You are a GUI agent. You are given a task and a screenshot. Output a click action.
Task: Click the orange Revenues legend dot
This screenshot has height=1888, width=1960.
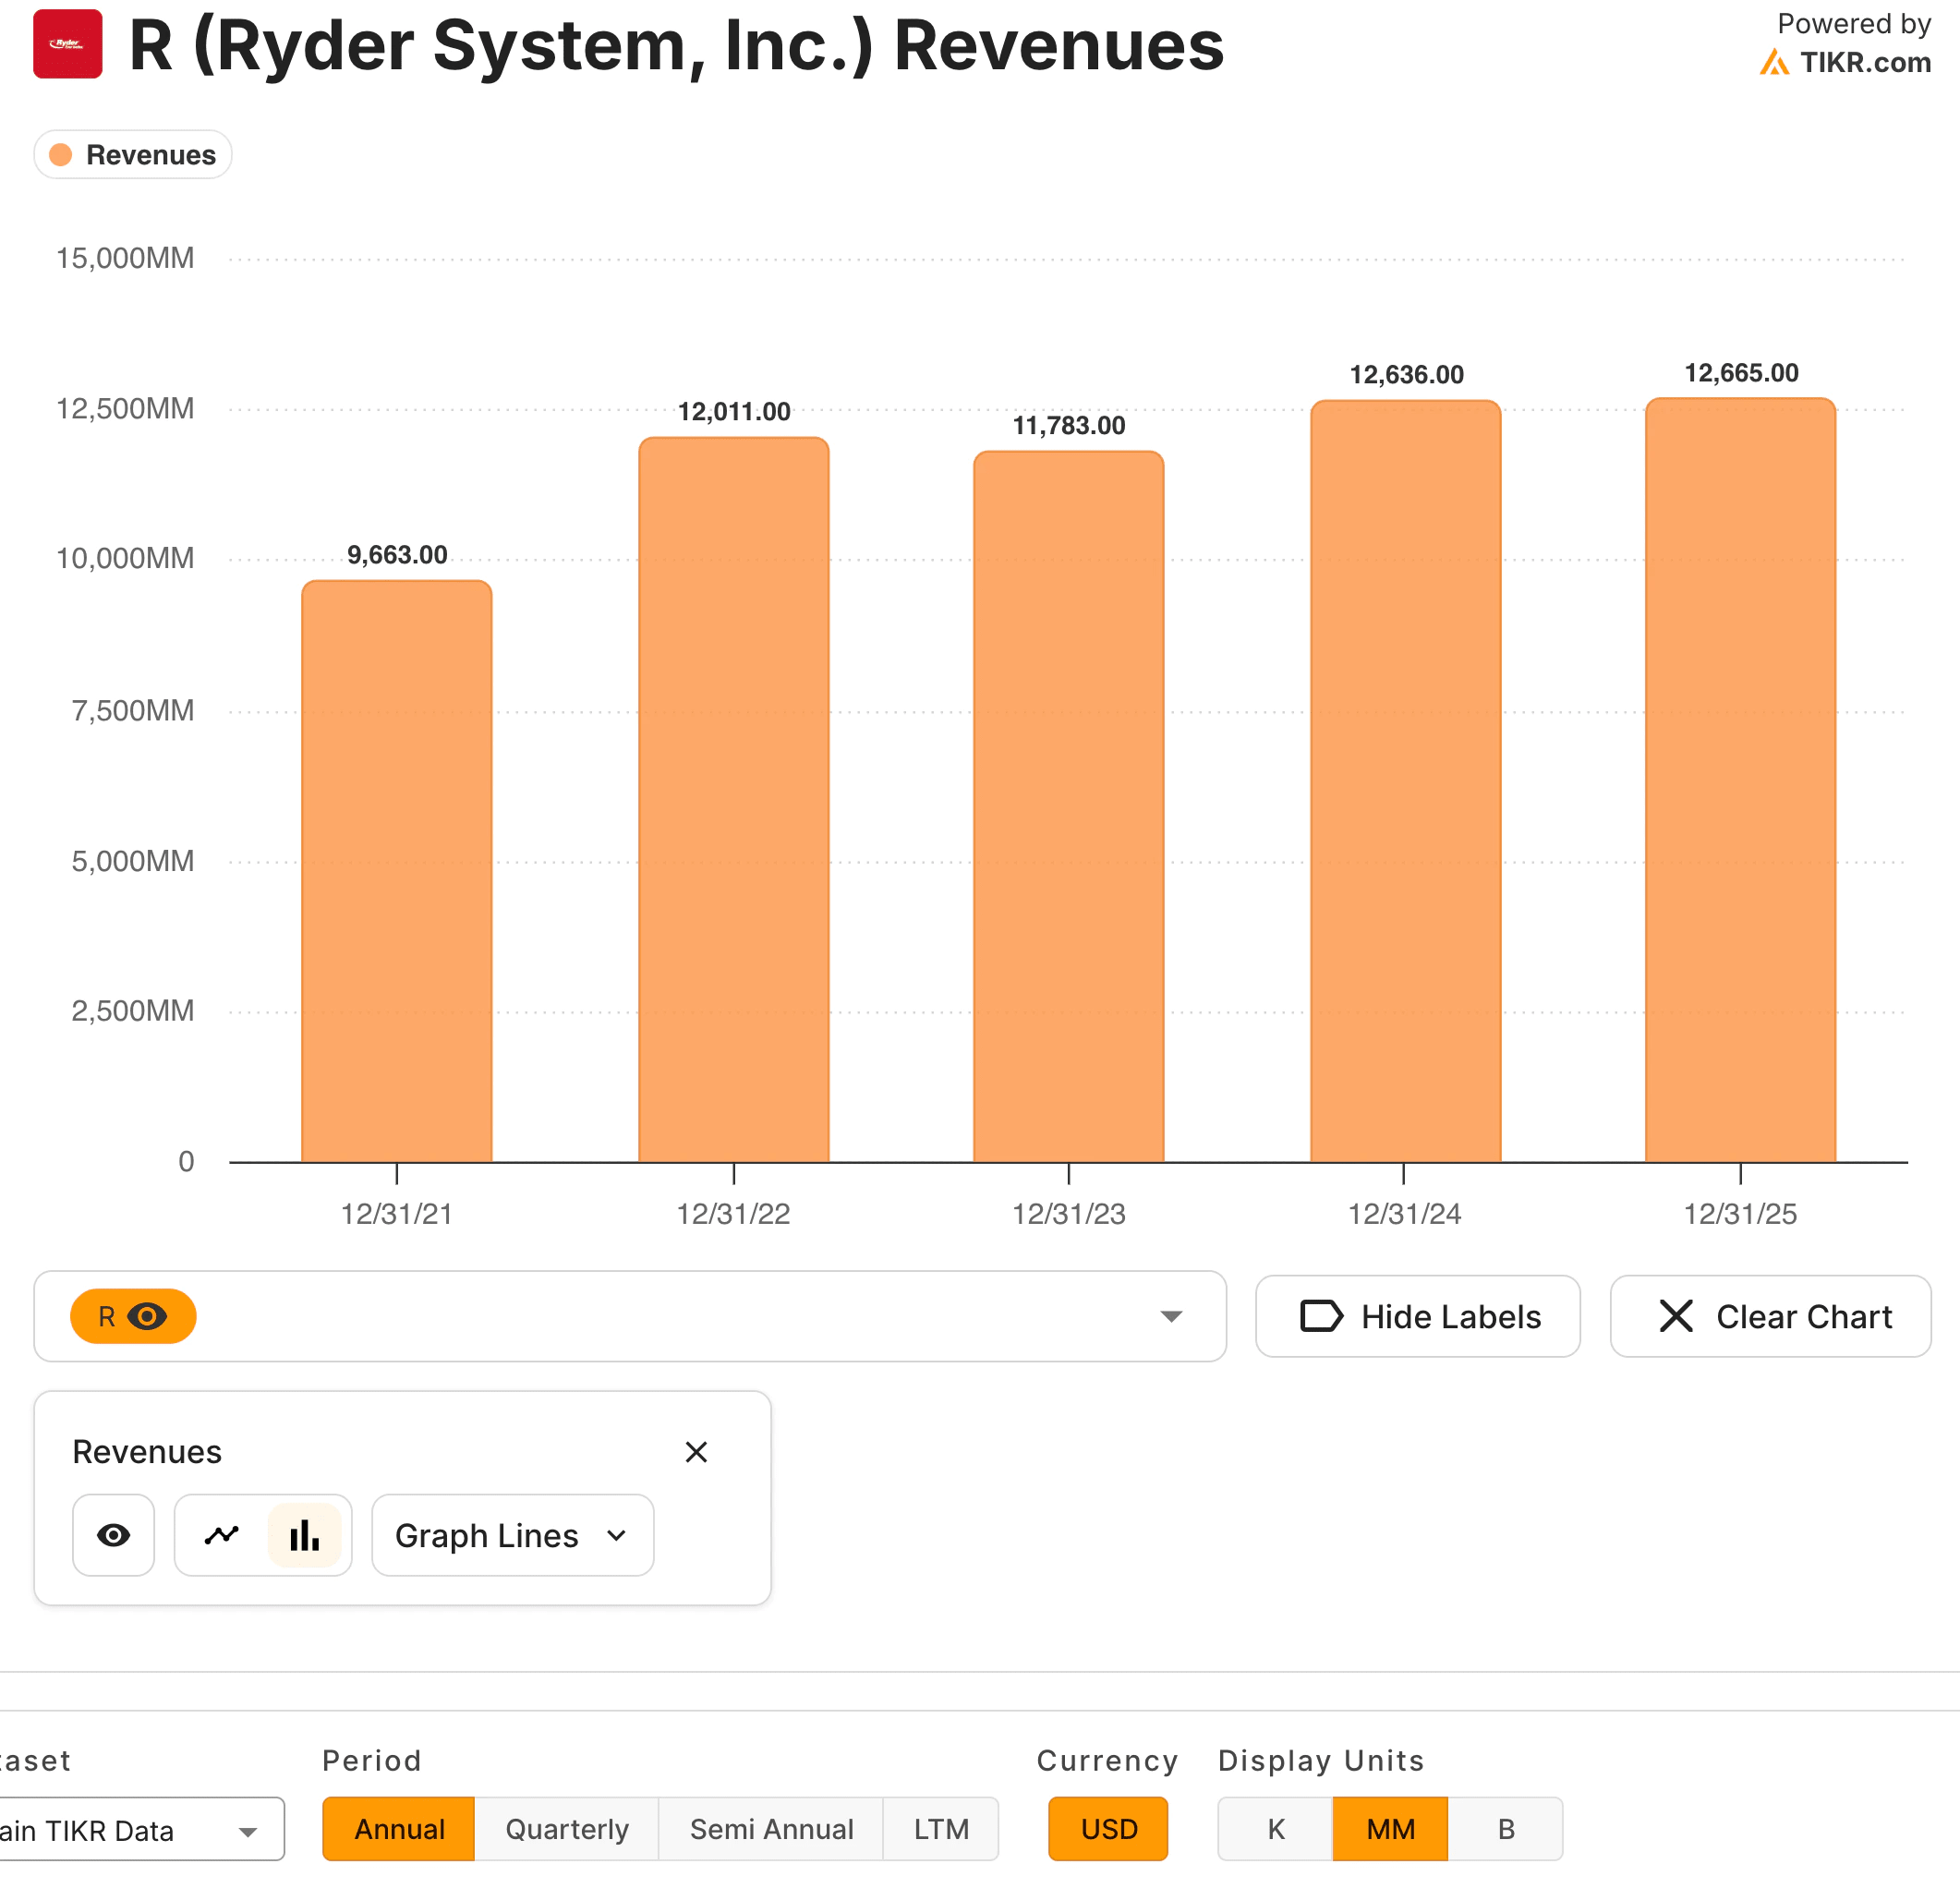click(x=61, y=155)
